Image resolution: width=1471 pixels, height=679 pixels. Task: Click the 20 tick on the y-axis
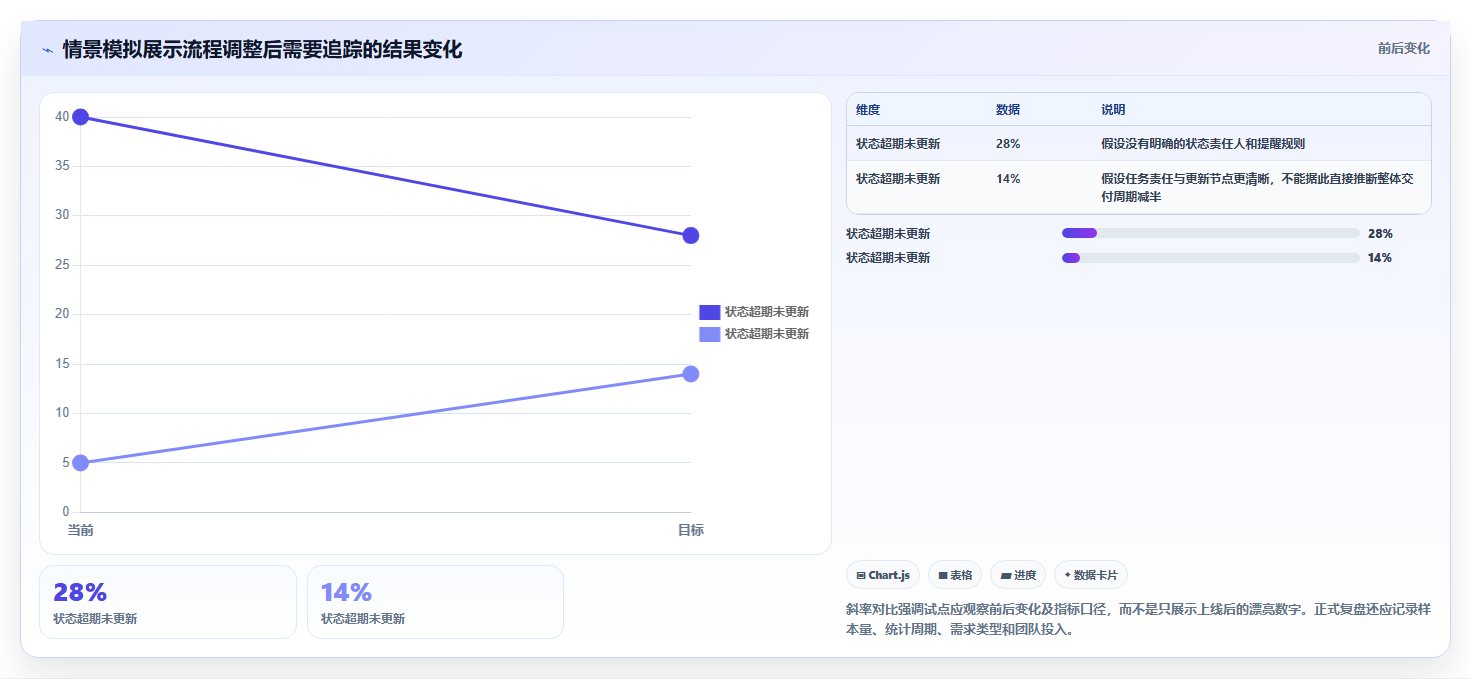point(62,314)
